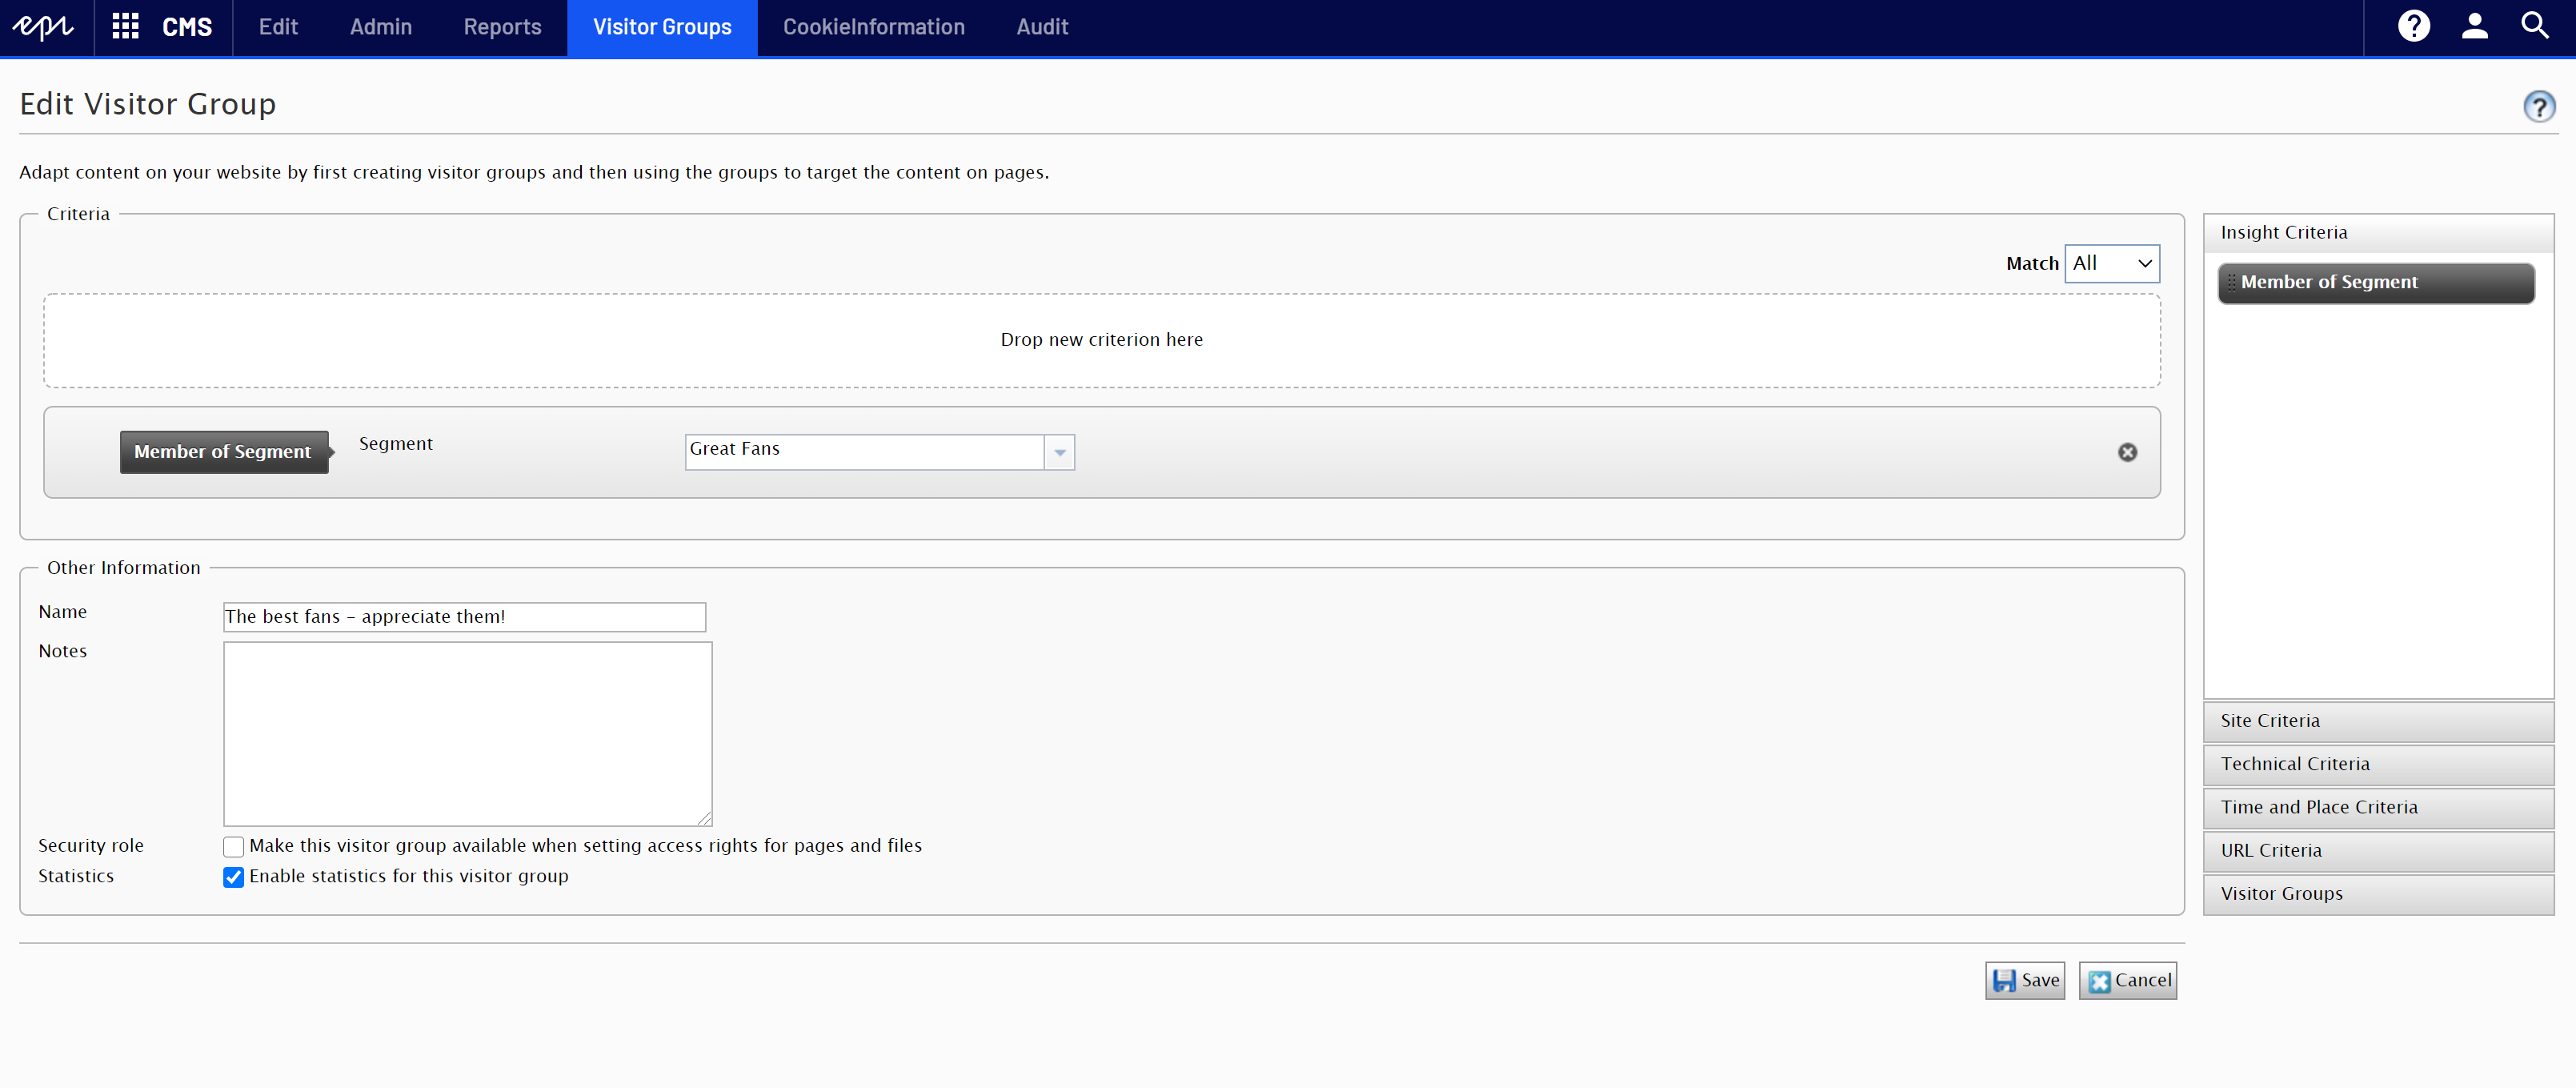Image resolution: width=2576 pixels, height=1088 pixels.
Task: Open the Match All dropdown
Action: [2112, 264]
